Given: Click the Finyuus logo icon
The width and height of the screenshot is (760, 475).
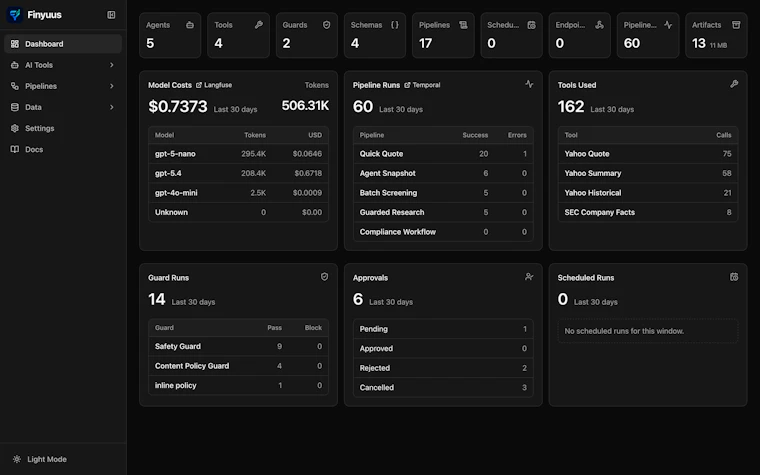Looking at the screenshot, I should (x=15, y=15).
